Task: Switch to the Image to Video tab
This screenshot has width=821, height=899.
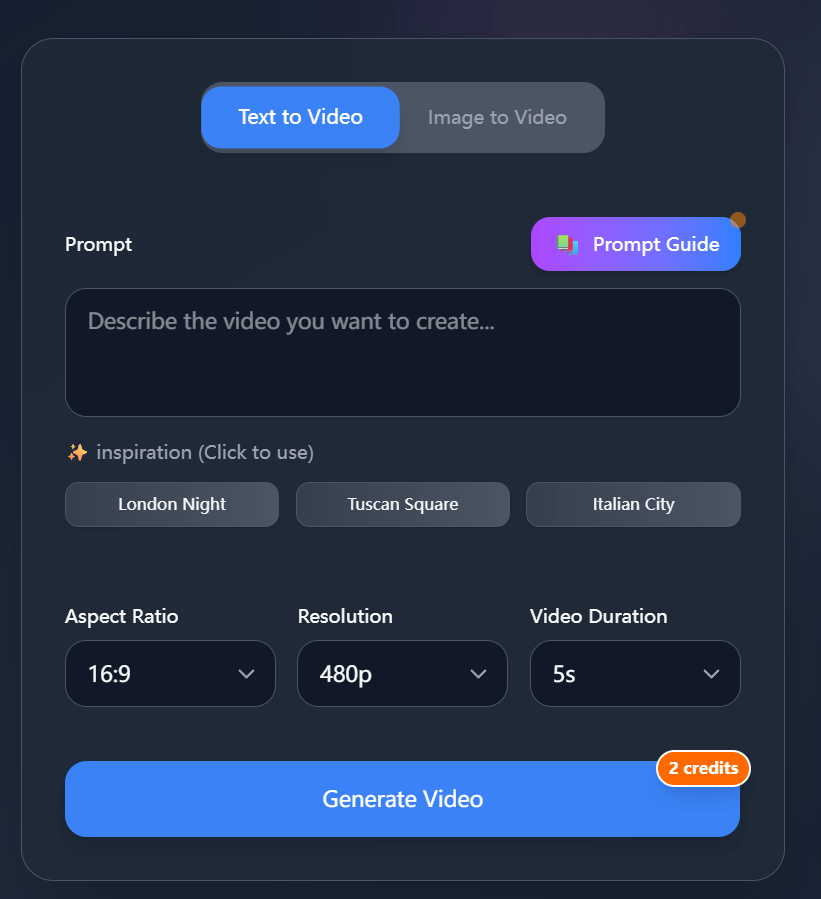Action: point(497,117)
